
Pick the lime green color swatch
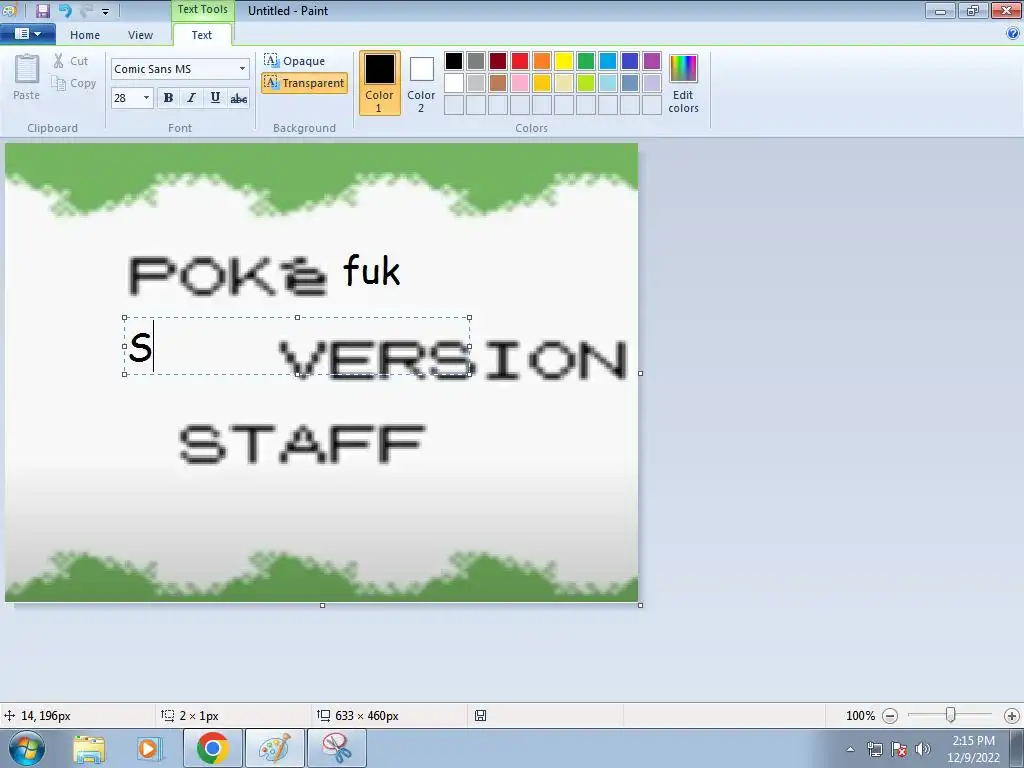586,83
